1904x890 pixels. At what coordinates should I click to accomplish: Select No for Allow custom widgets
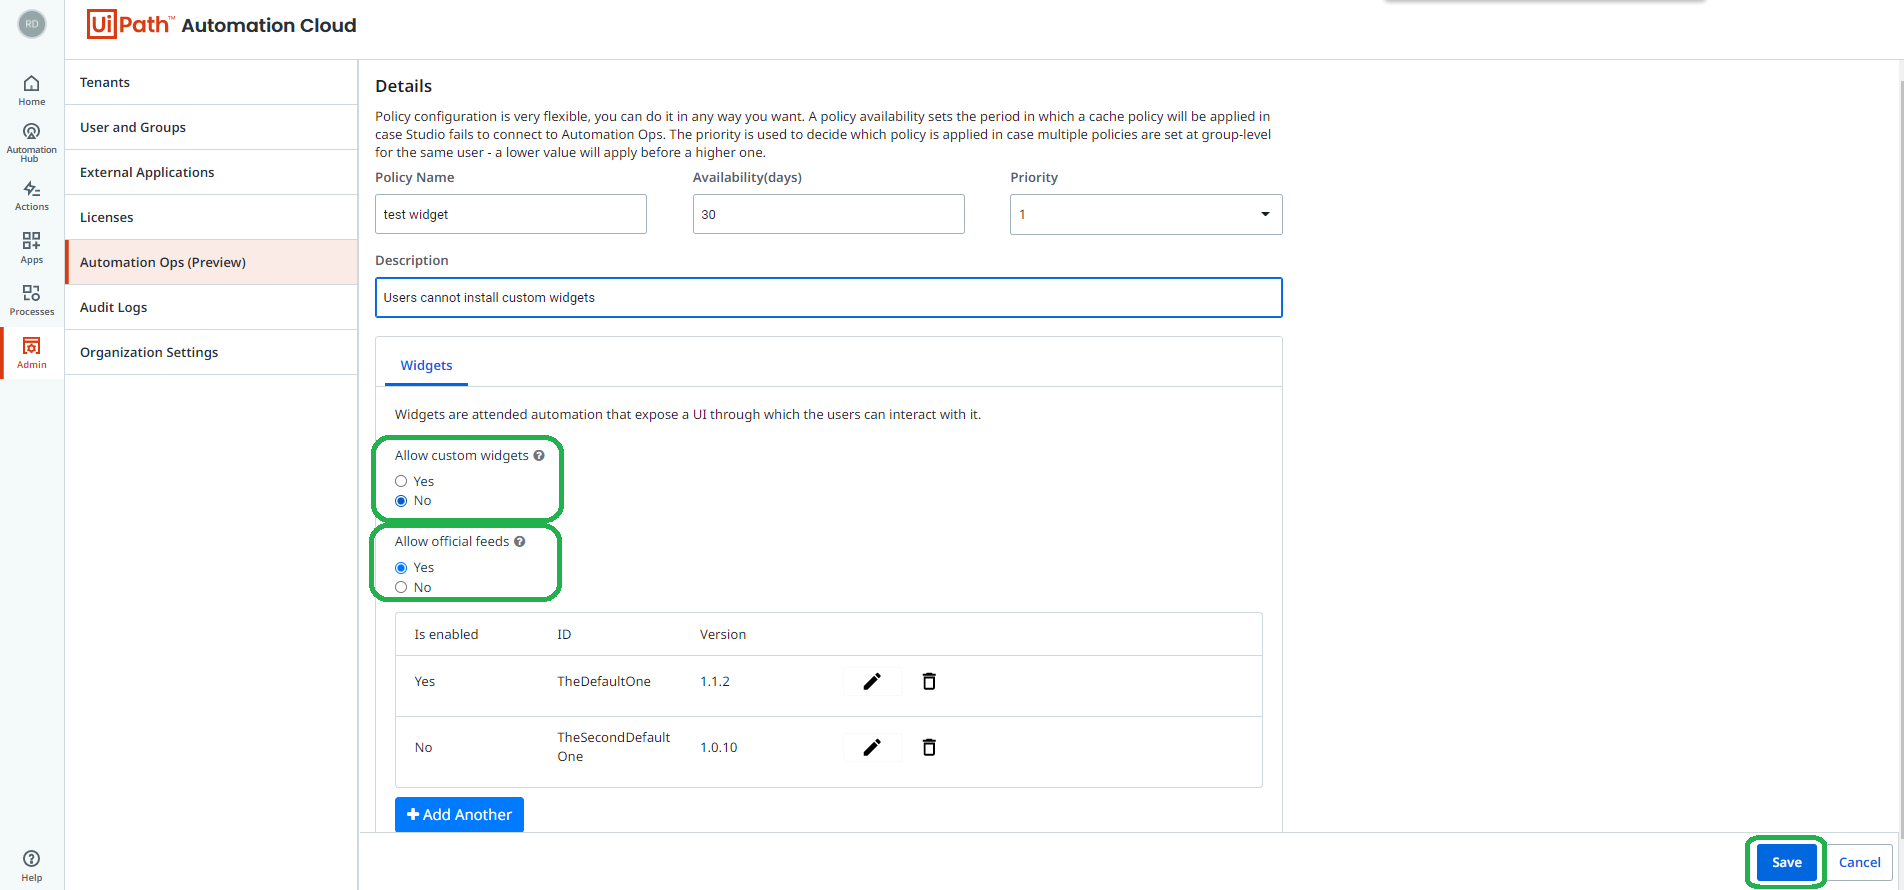click(401, 501)
